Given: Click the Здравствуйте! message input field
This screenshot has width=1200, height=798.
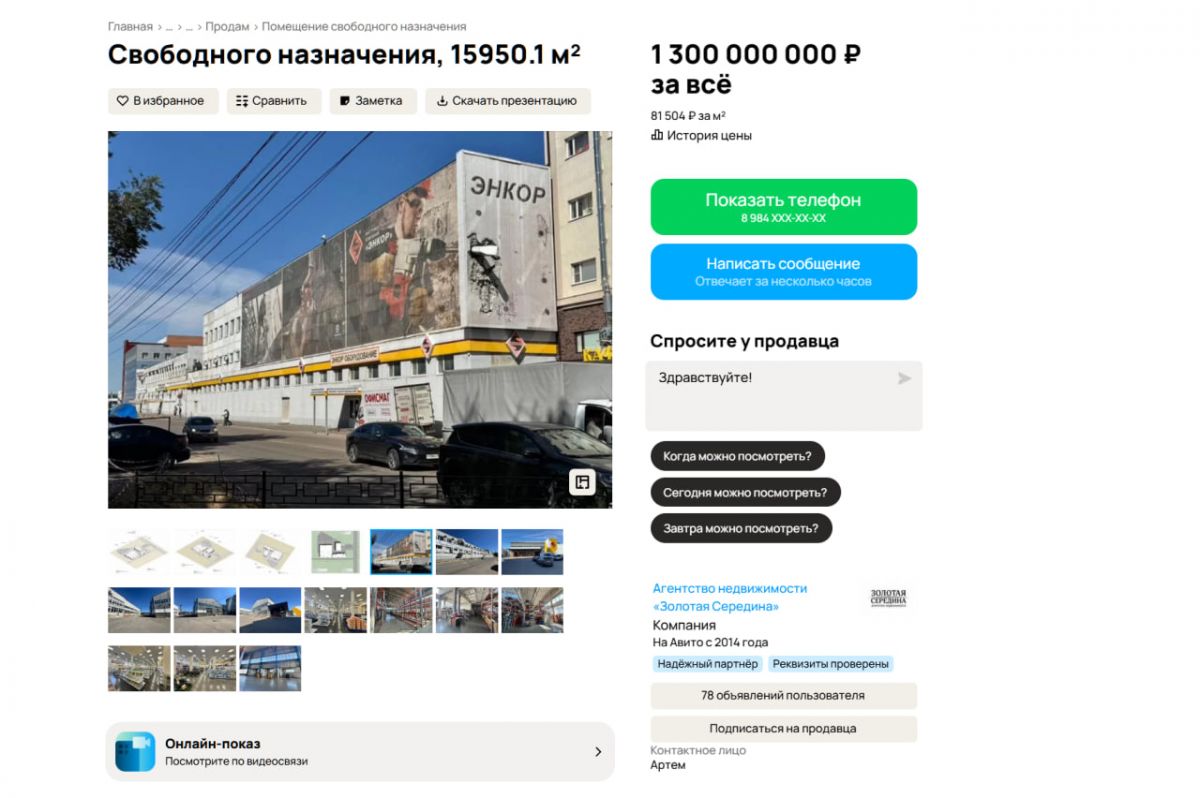Looking at the screenshot, I should [x=783, y=396].
